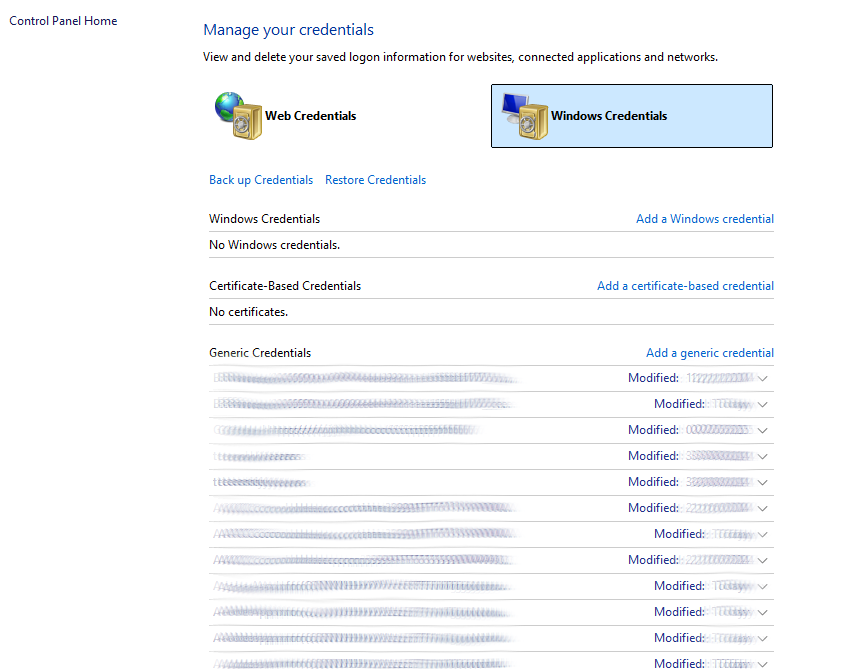Select the 'No certificates.' text
The height and width of the screenshot is (669, 851).
coord(249,312)
